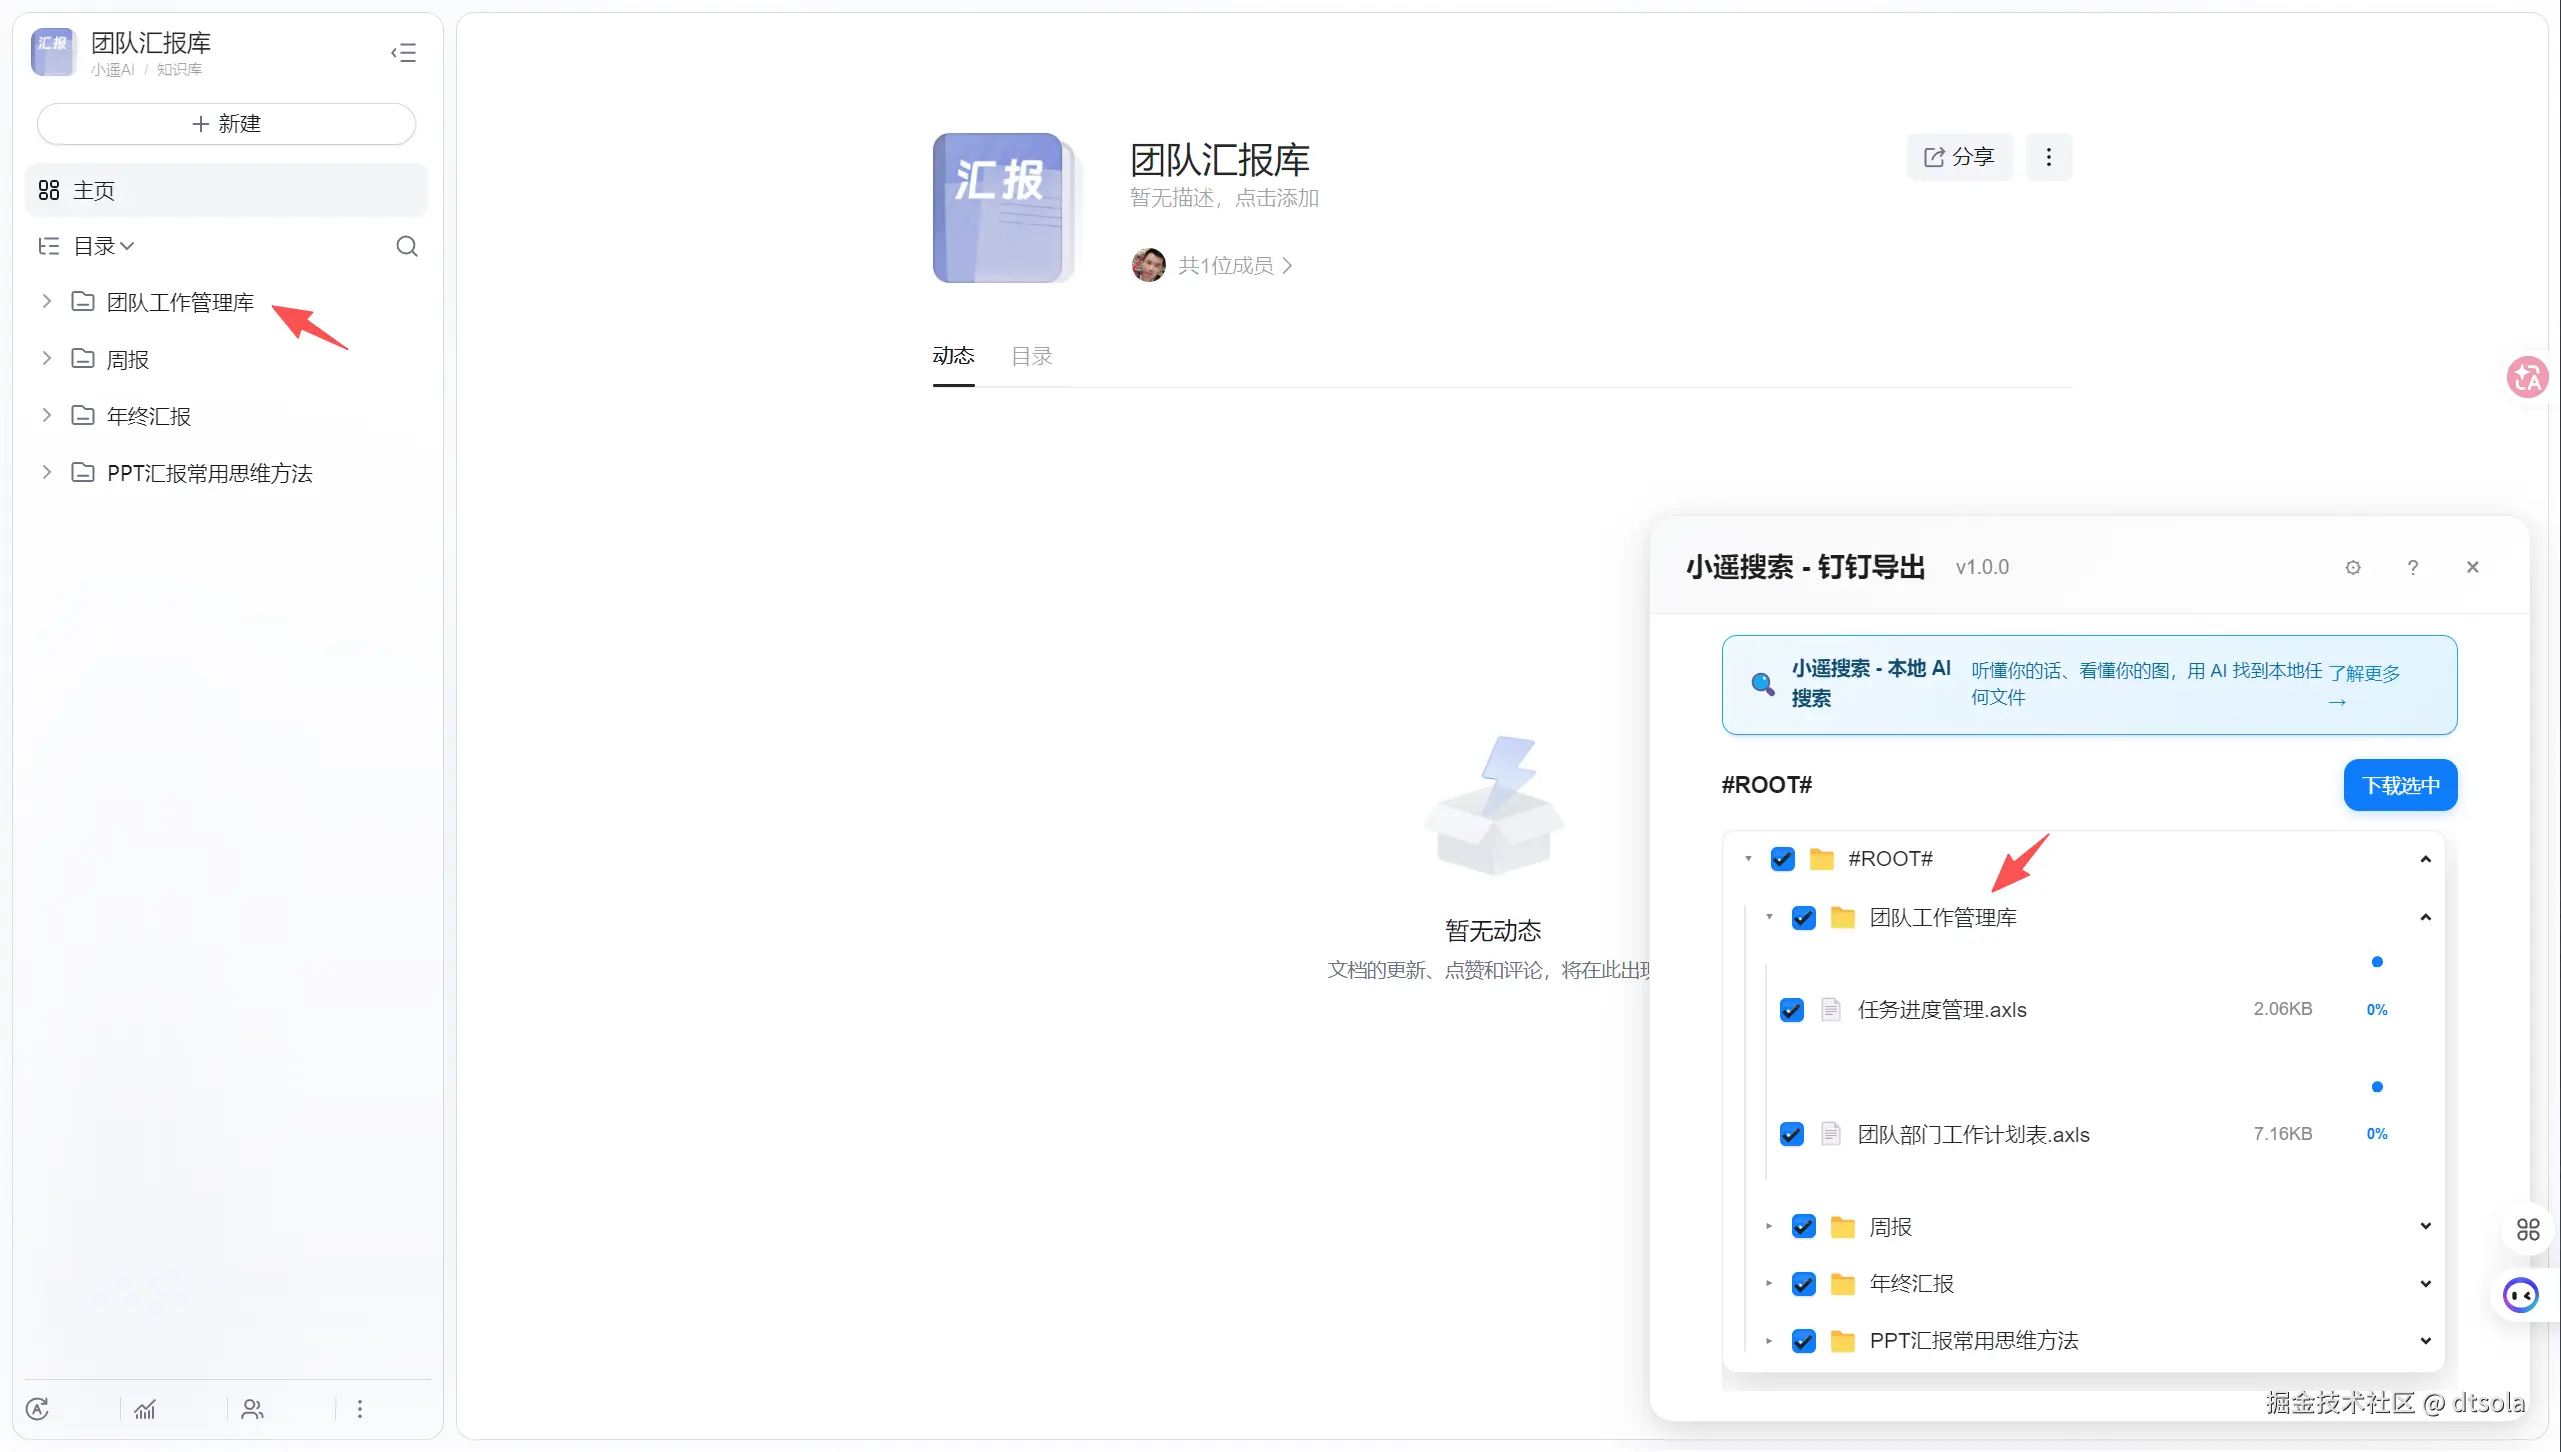Screen dimensions: 2561x1452
Task: Open settings gear in 钉钉导出 panel
Action: click(2352, 567)
